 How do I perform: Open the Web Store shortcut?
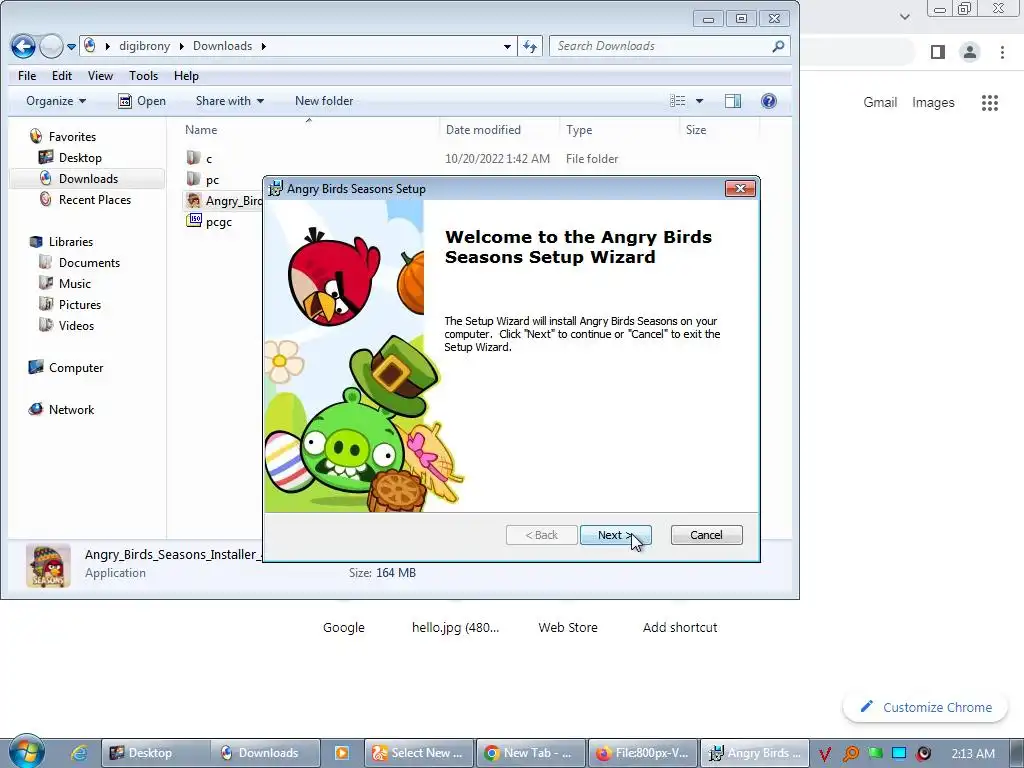(x=568, y=627)
